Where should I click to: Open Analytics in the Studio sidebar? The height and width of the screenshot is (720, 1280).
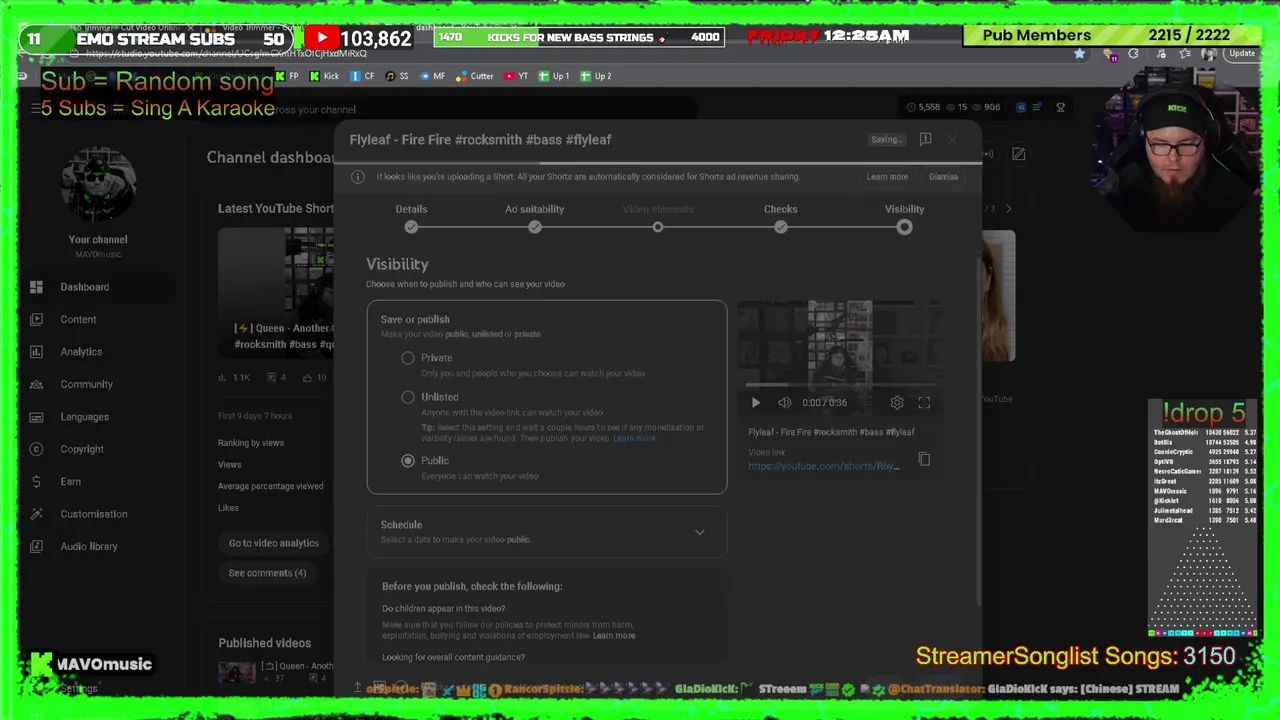coord(81,352)
